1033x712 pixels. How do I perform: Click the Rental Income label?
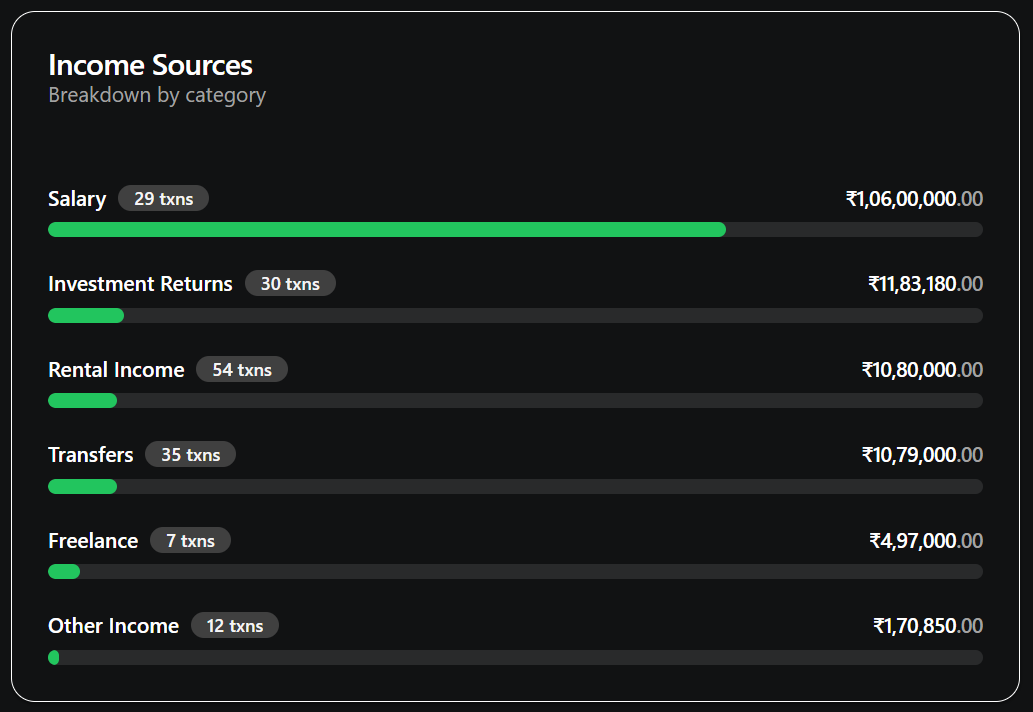pyautogui.click(x=116, y=370)
